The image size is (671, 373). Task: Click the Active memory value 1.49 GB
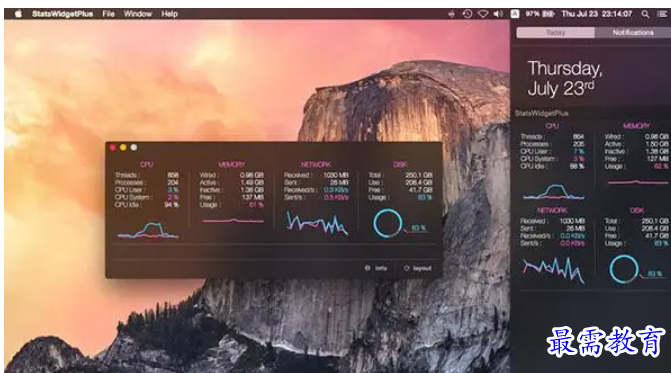(x=252, y=182)
